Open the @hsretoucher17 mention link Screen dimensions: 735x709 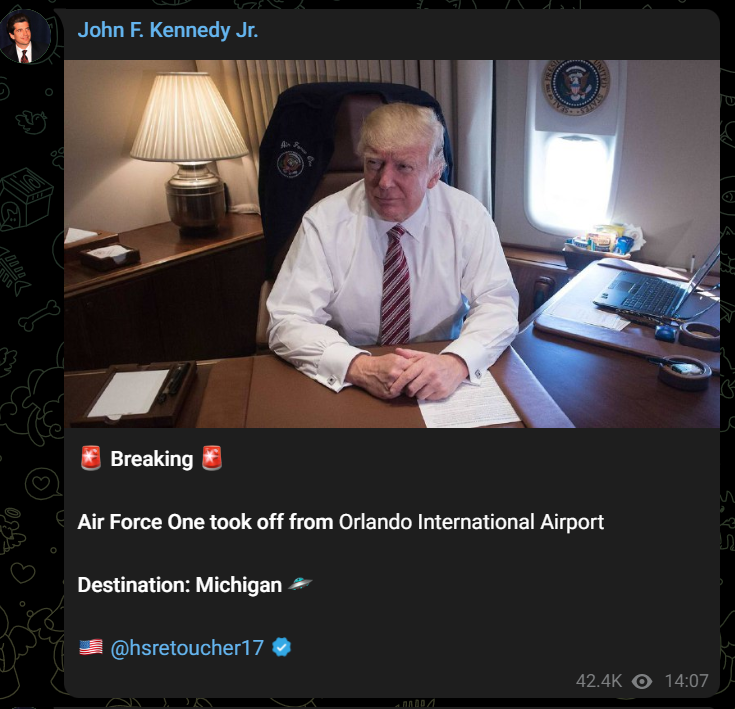[x=187, y=648]
